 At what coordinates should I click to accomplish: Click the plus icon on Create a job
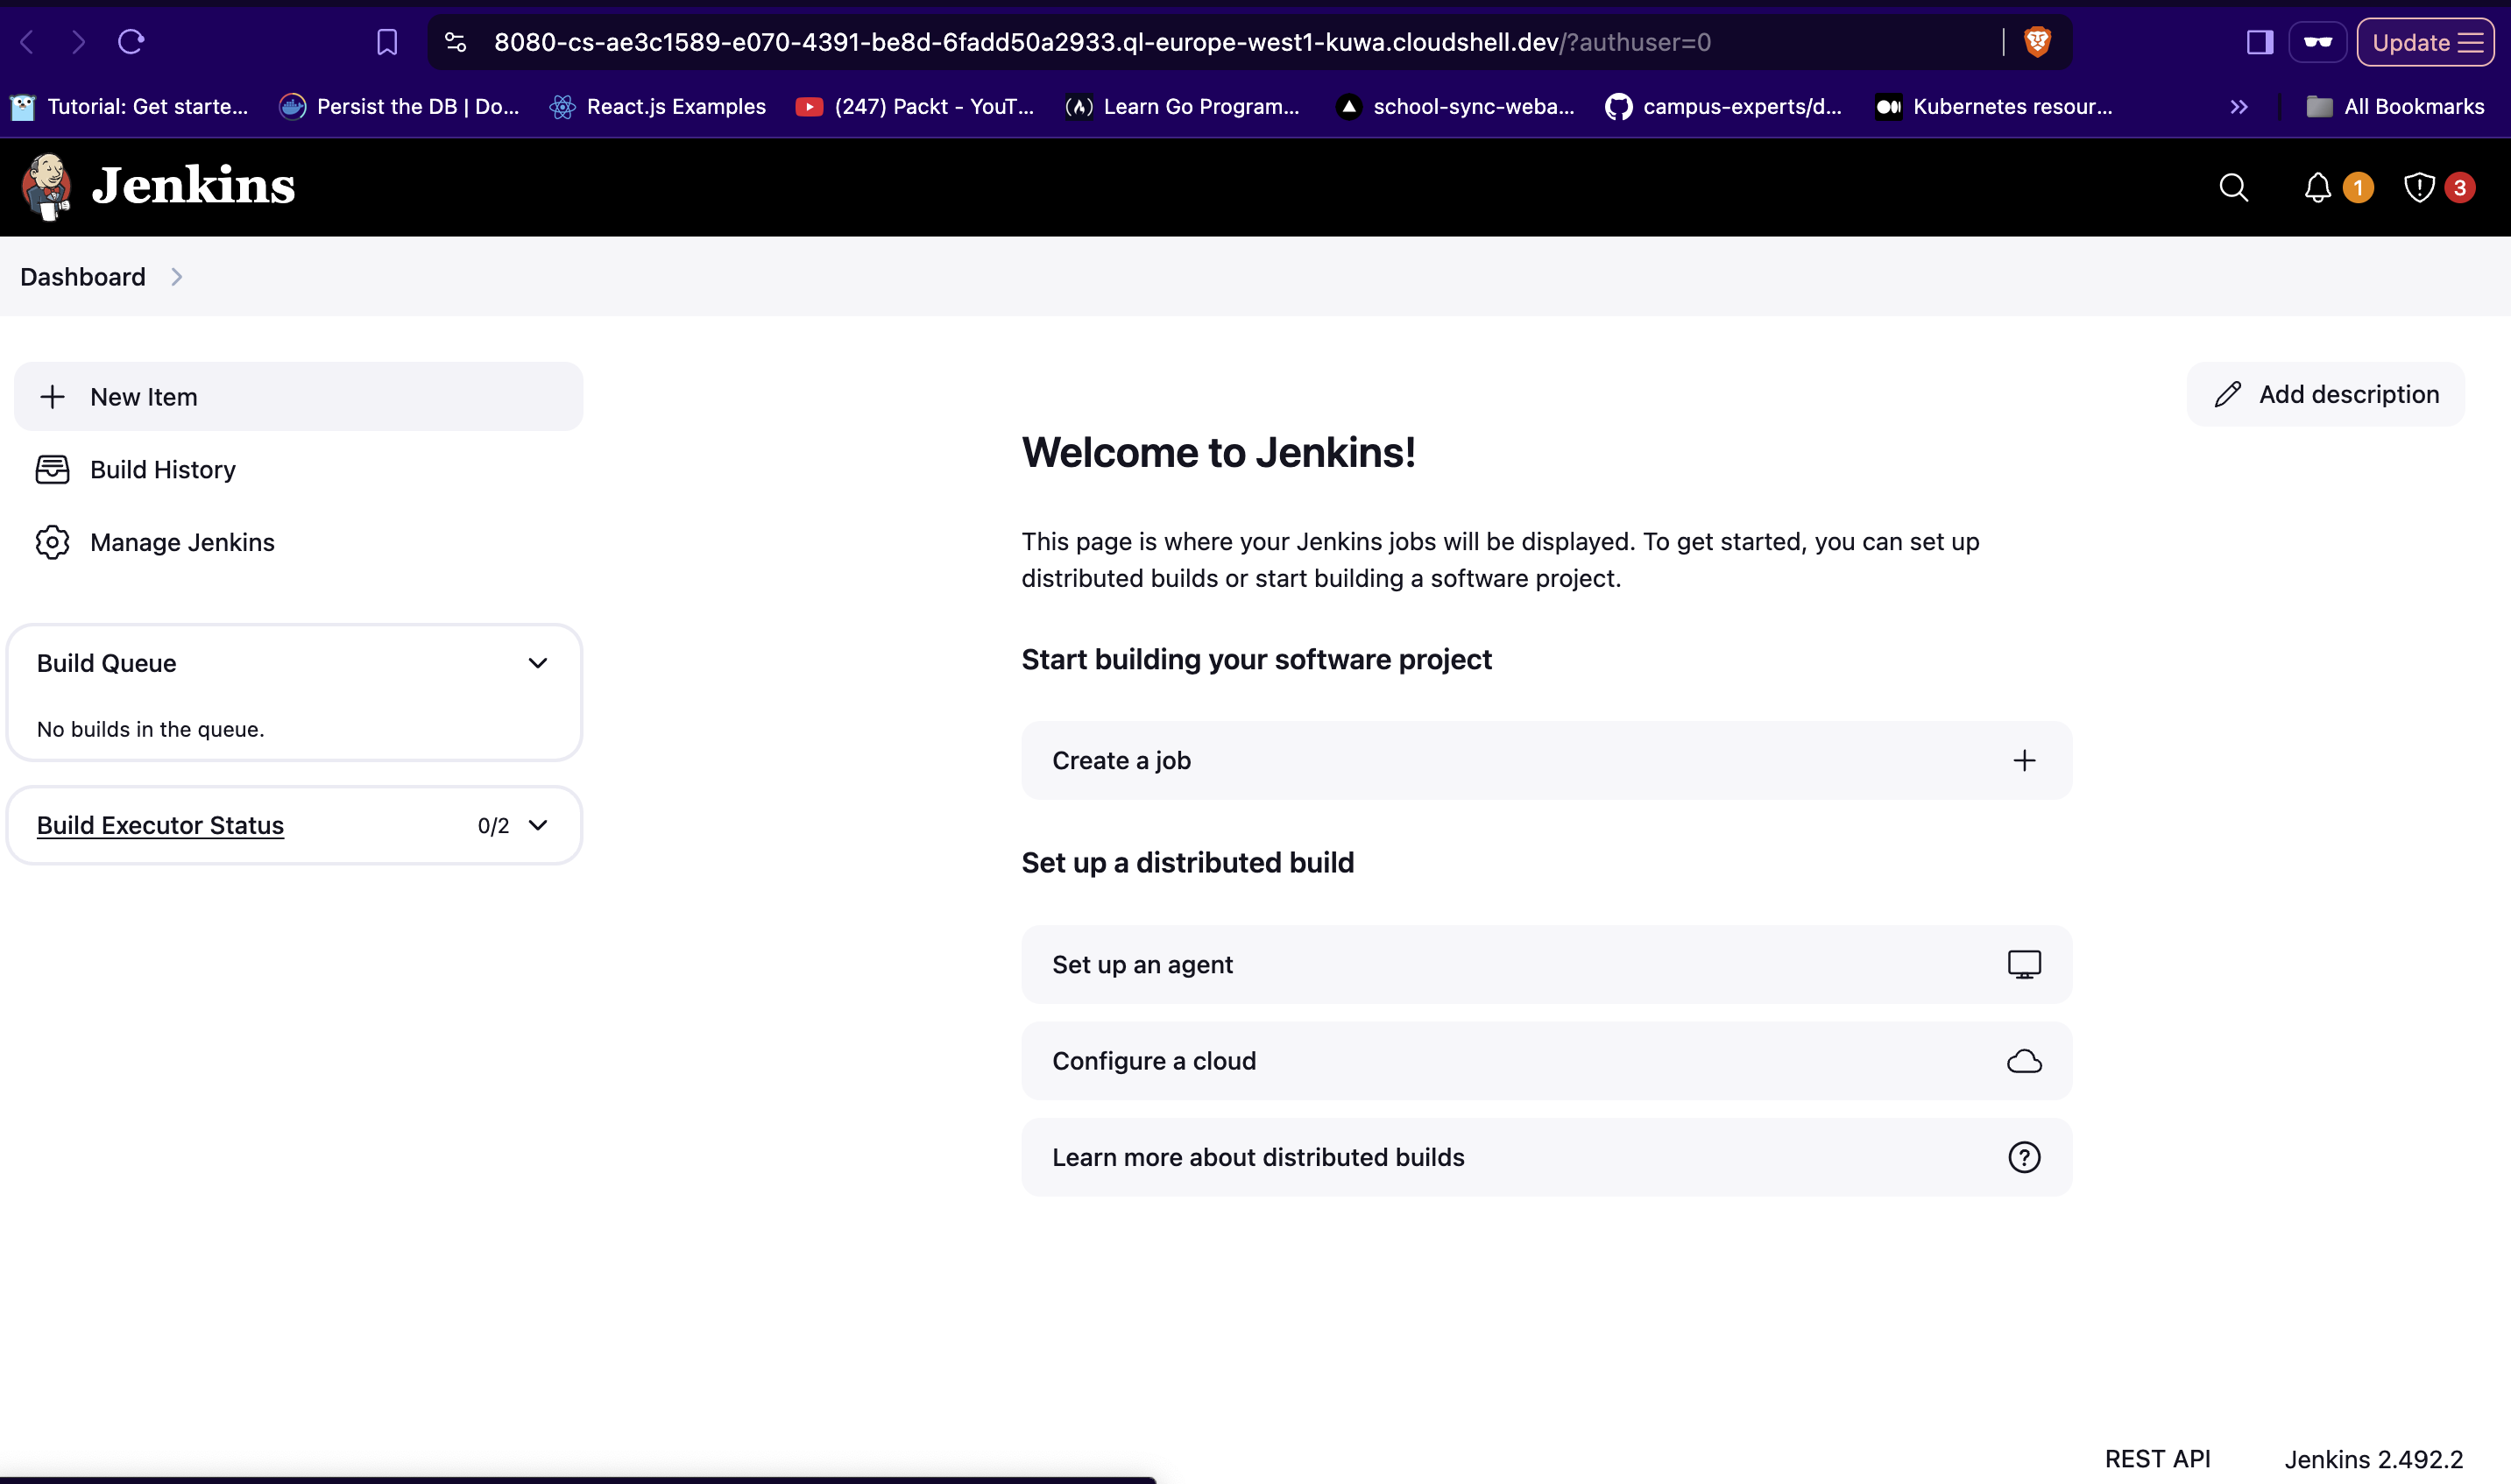[2023, 761]
